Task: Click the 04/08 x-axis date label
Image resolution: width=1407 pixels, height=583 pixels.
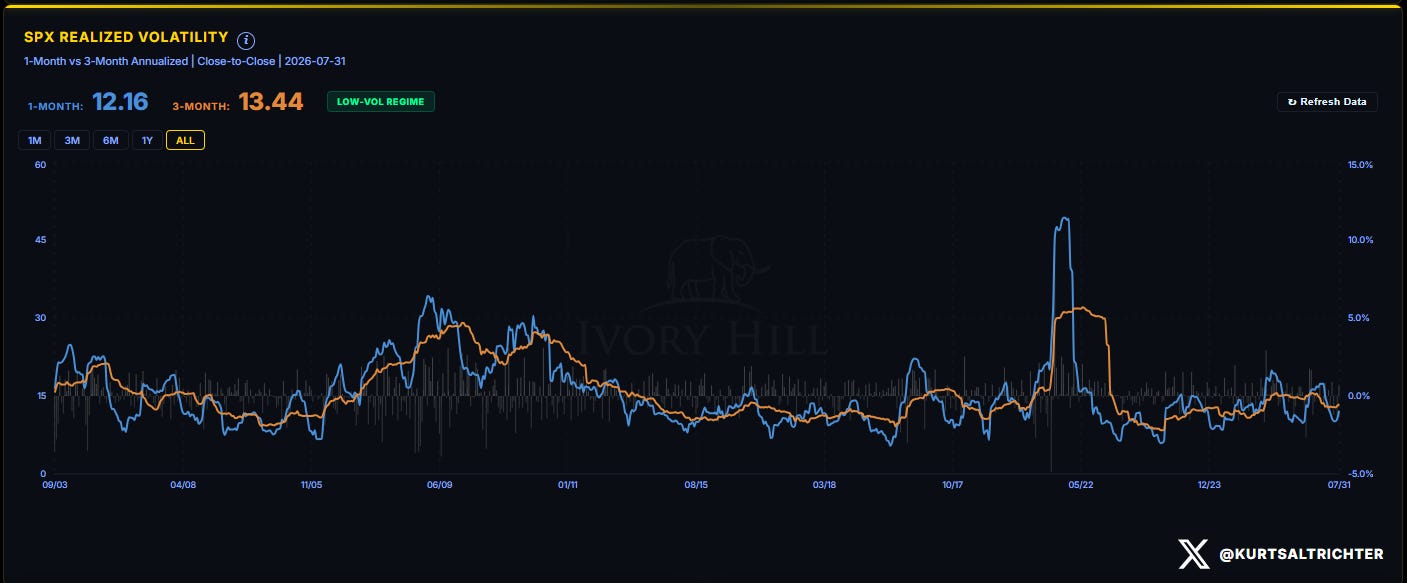Action: (183, 485)
